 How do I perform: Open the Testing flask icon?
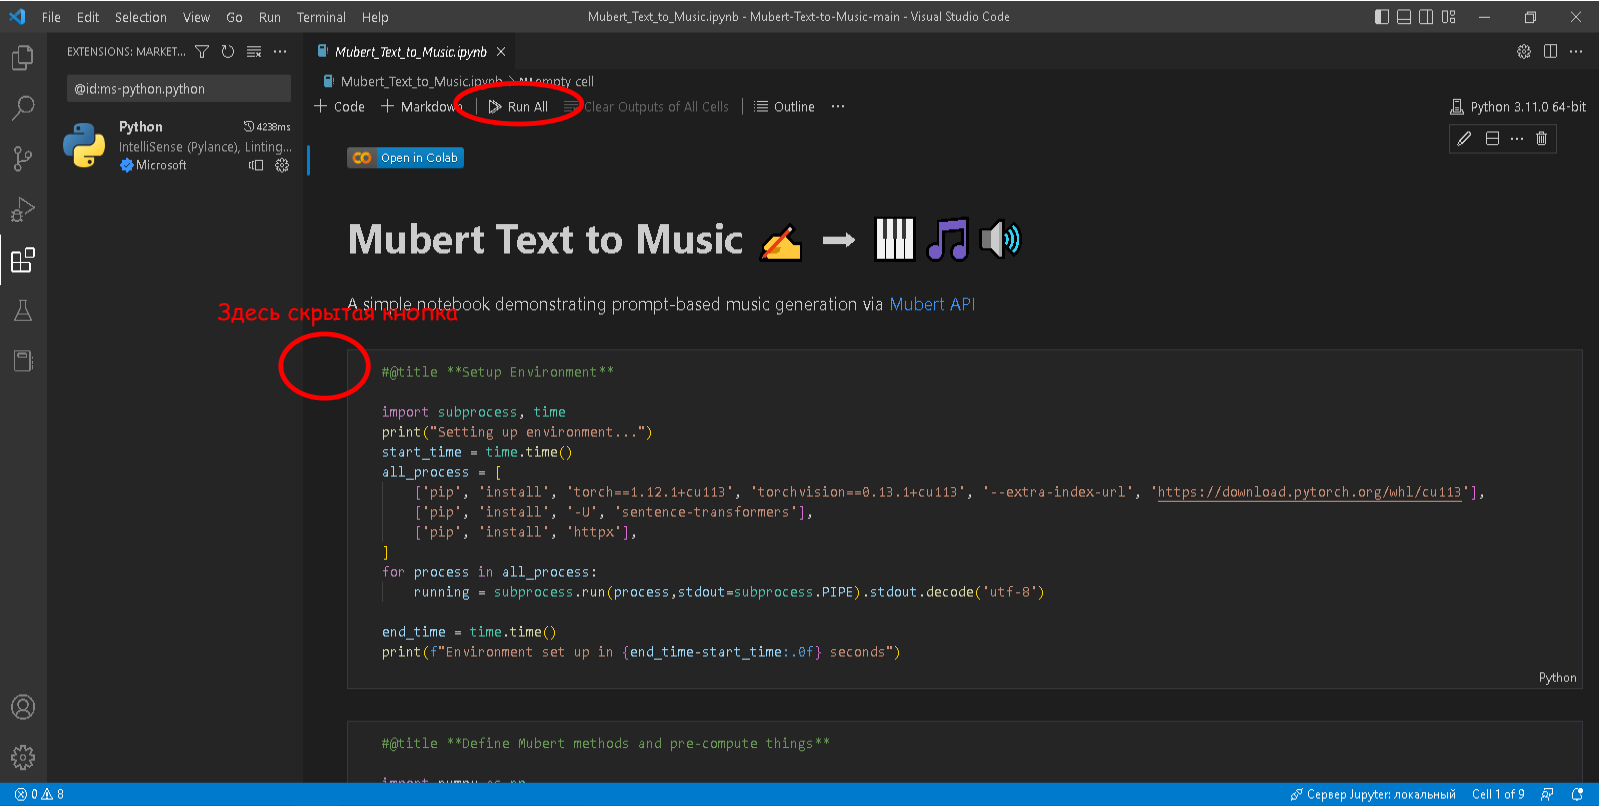tap(22, 311)
